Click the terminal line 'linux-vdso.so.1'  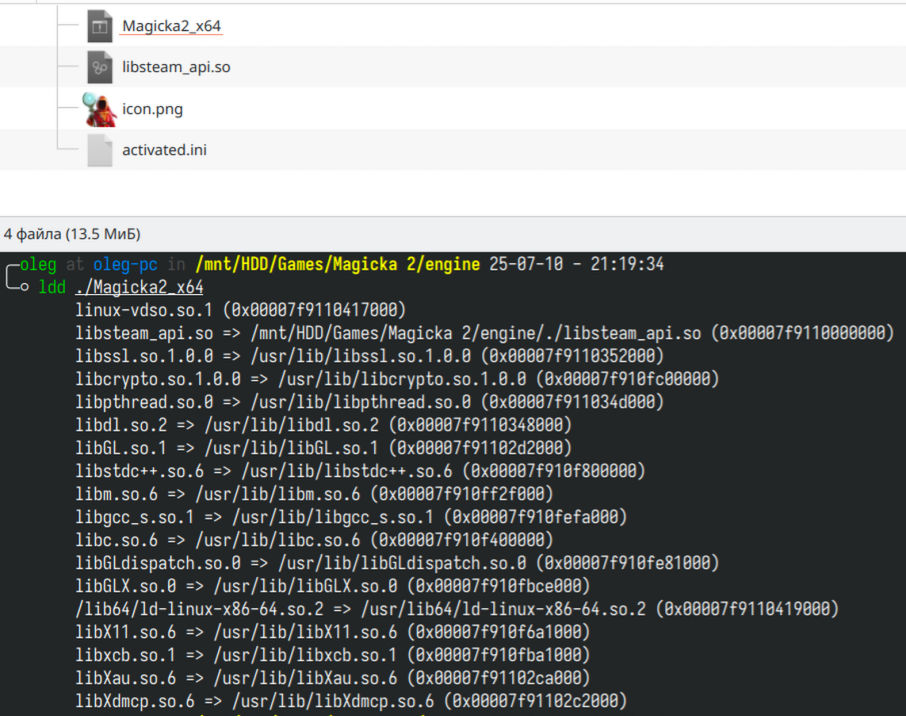pyautogui.click(x=240, y=310)
